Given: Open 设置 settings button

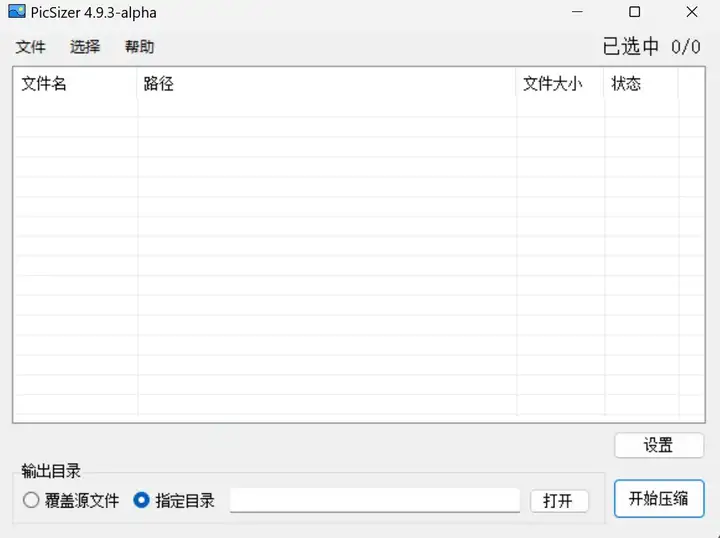Looking at the screenshot, I should (x=659, y=445).
